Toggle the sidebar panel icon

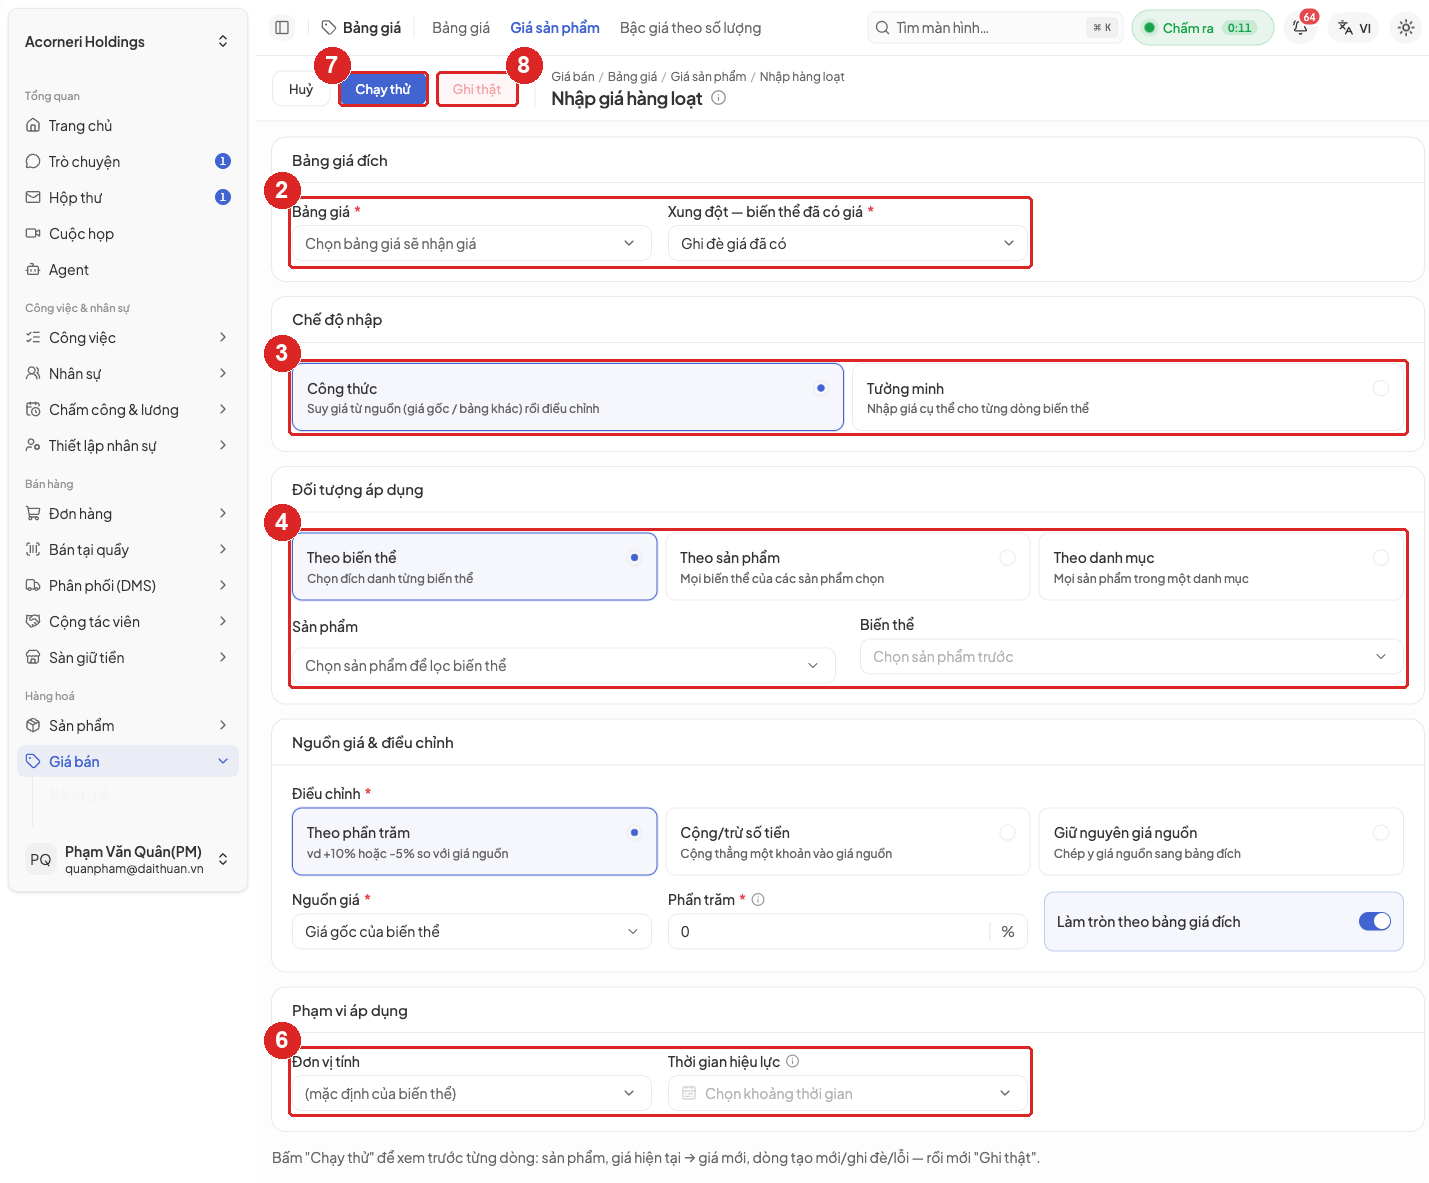click(x=282, y=28)
